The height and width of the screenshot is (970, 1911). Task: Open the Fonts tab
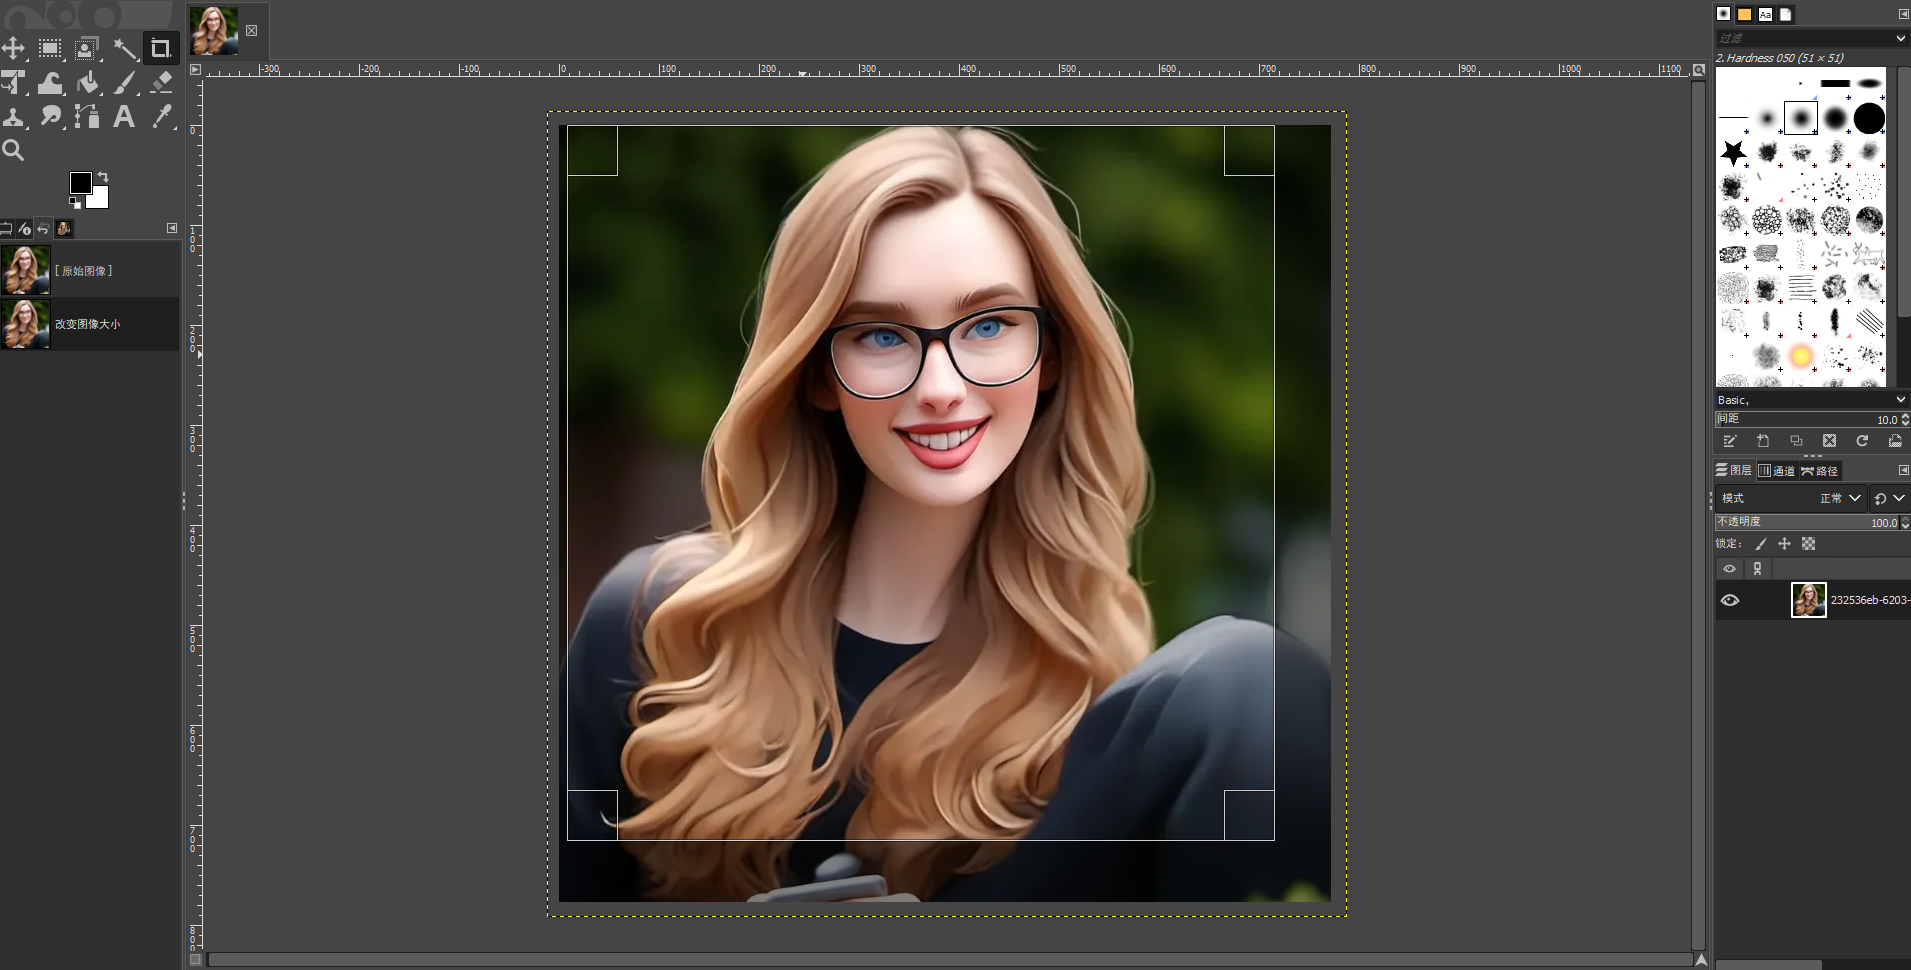[x=1765, y=14]
